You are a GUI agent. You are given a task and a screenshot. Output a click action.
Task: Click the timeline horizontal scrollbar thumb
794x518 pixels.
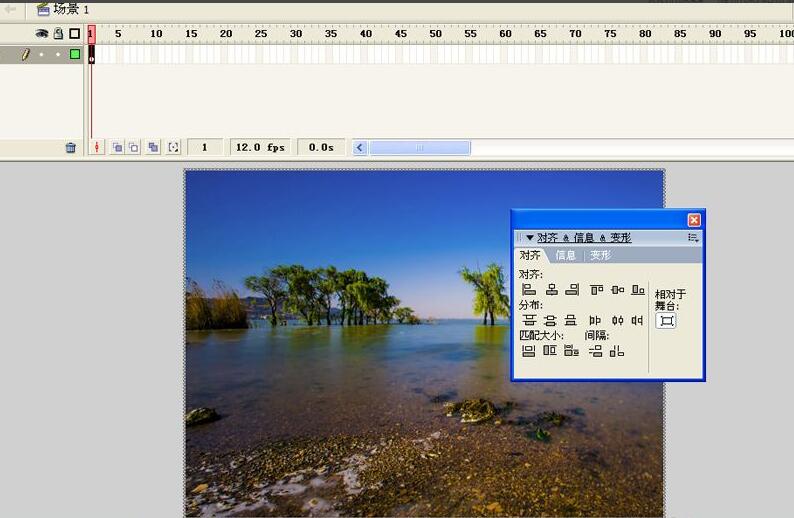click(x=419, y=148)
